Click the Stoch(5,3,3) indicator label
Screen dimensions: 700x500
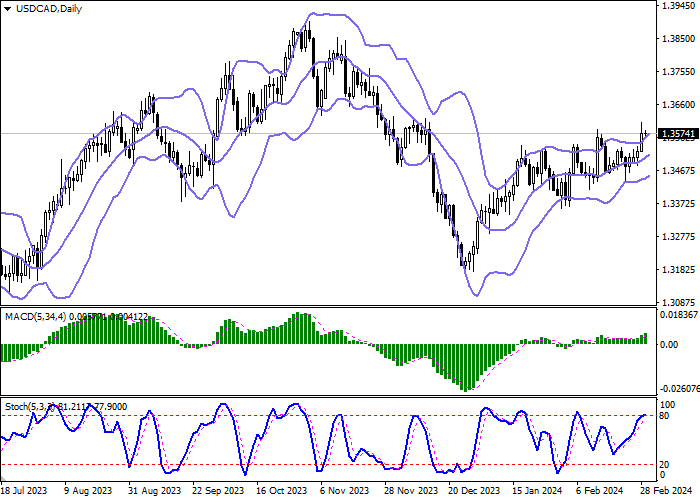point(30,407)
